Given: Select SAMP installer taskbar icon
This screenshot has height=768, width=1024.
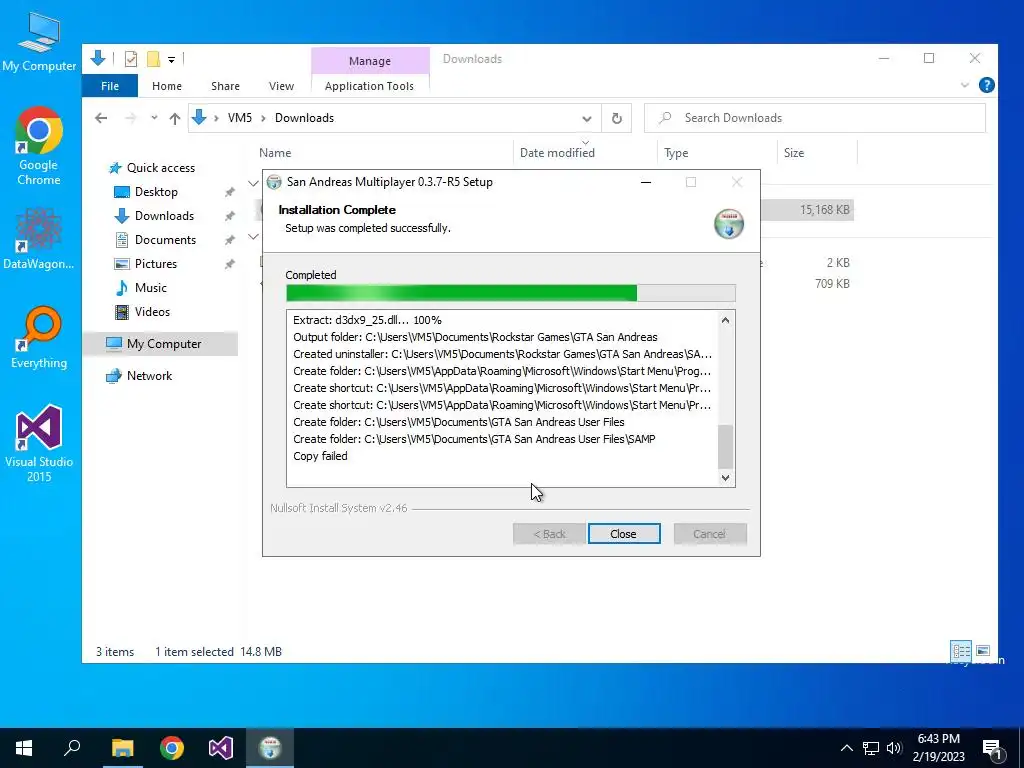Looking at the screenshot, I should tap(270, 748).
